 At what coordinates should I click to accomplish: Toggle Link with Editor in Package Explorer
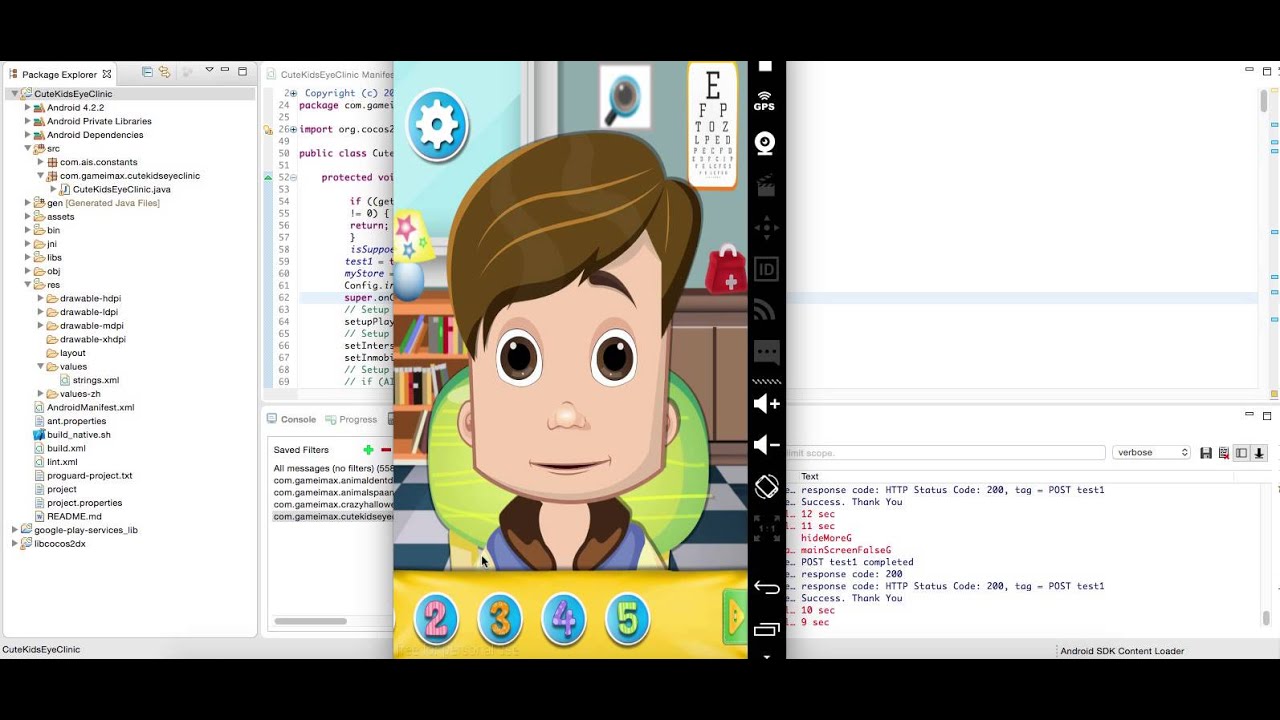pos(164,72)
